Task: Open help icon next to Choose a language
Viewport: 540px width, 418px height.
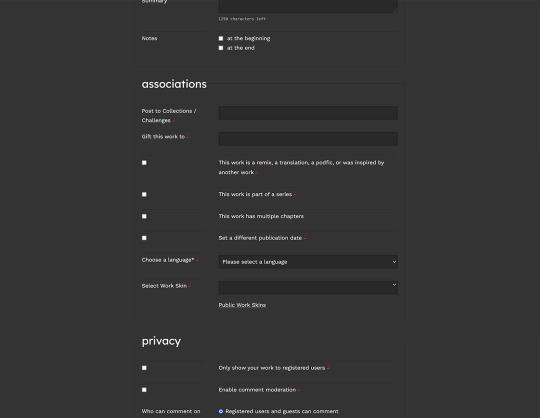Action: [x=197, y=260]
